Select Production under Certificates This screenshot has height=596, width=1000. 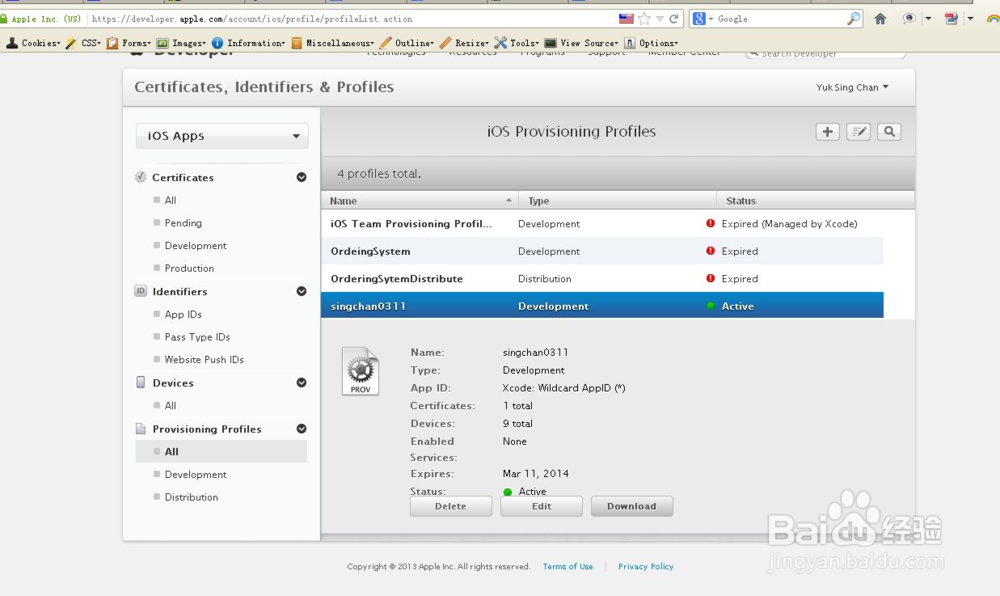point(189,268)
